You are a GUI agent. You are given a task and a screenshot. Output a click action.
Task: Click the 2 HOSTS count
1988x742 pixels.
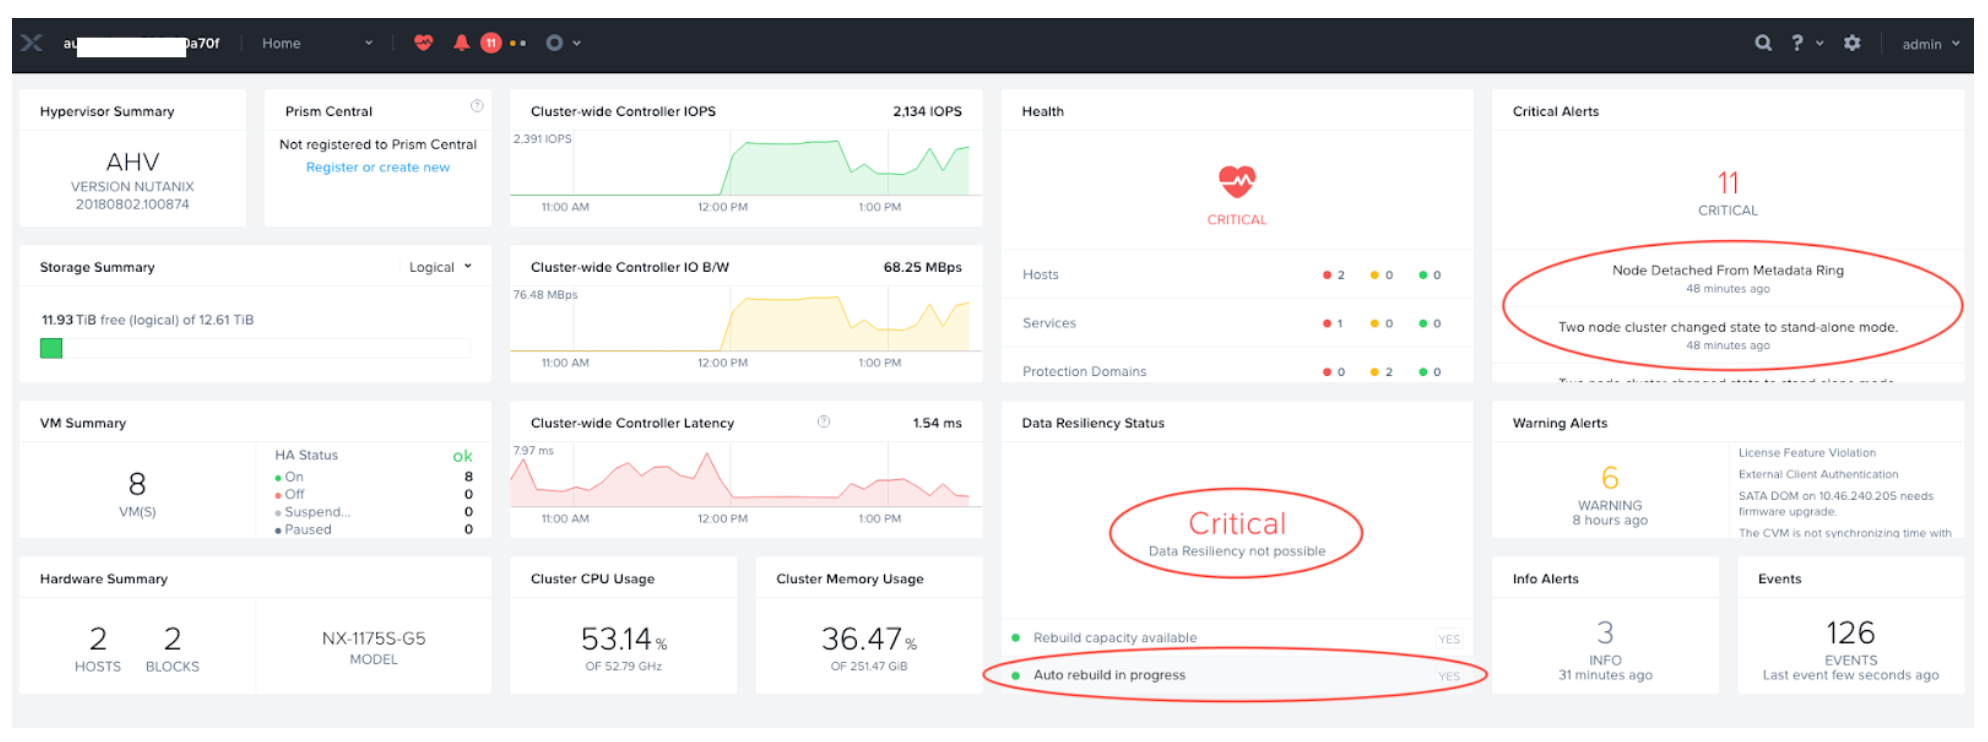(98, 638)
